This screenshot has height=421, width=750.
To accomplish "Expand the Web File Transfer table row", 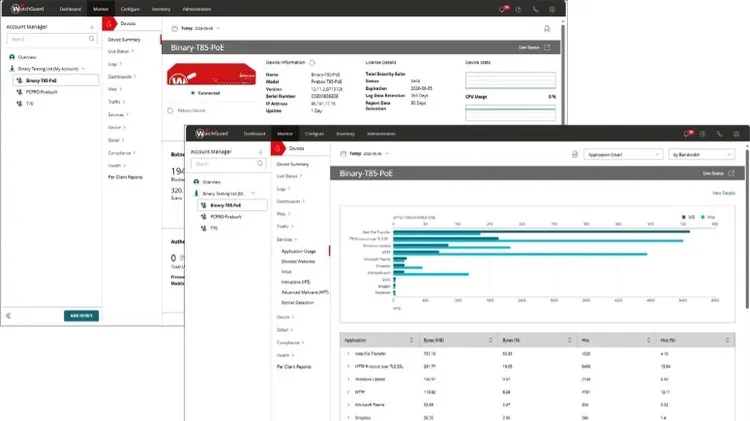I will [x=348, y=354].
